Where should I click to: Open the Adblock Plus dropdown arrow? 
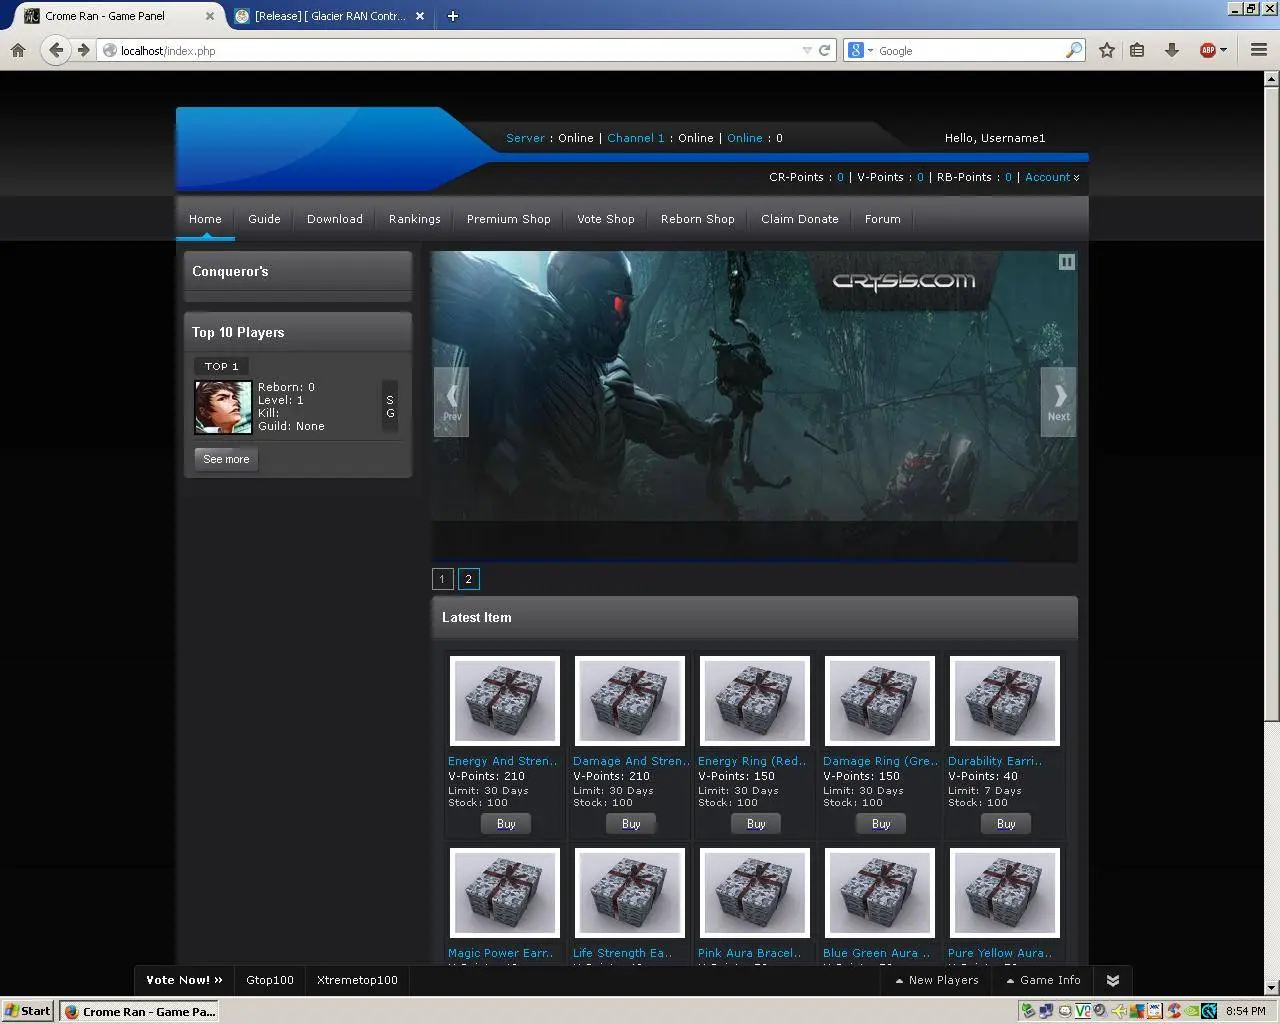coord(1223,50)
